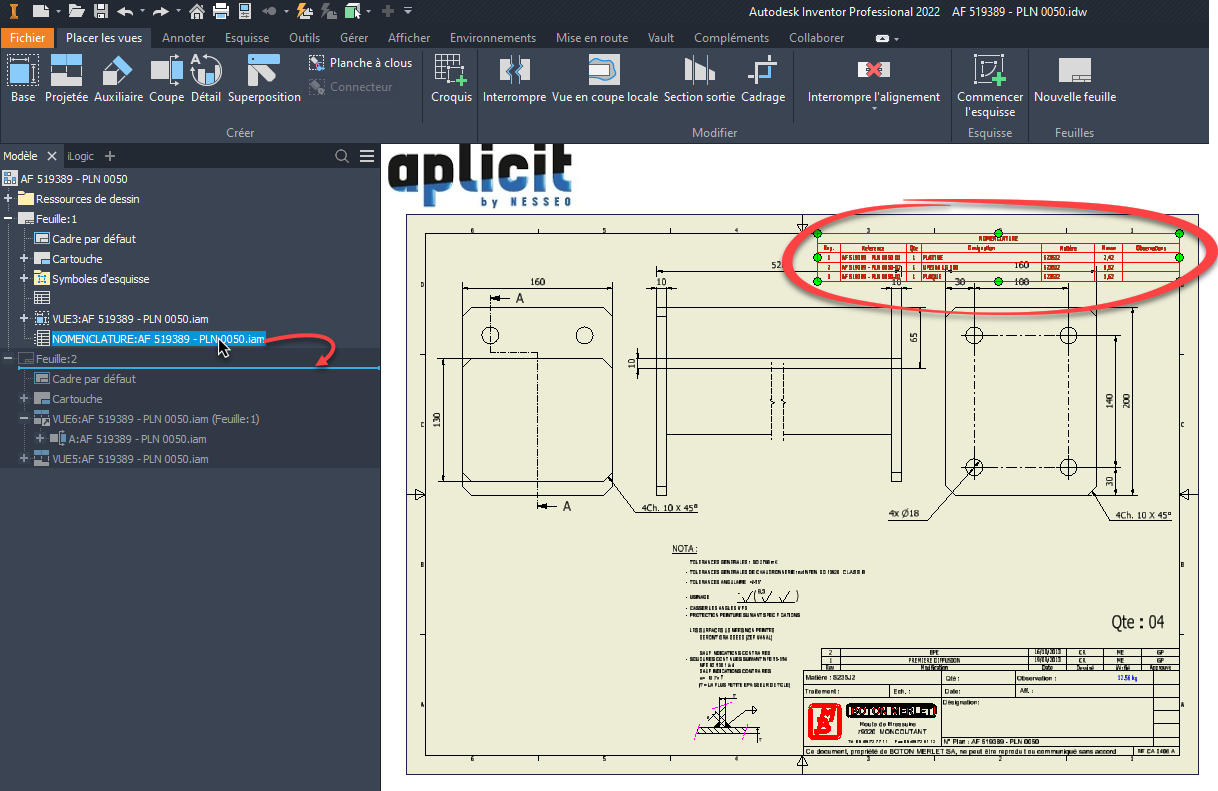This screenshot has width=1218, height=791.
Task: Open the Superposition view tool
Action: (264, 79)
